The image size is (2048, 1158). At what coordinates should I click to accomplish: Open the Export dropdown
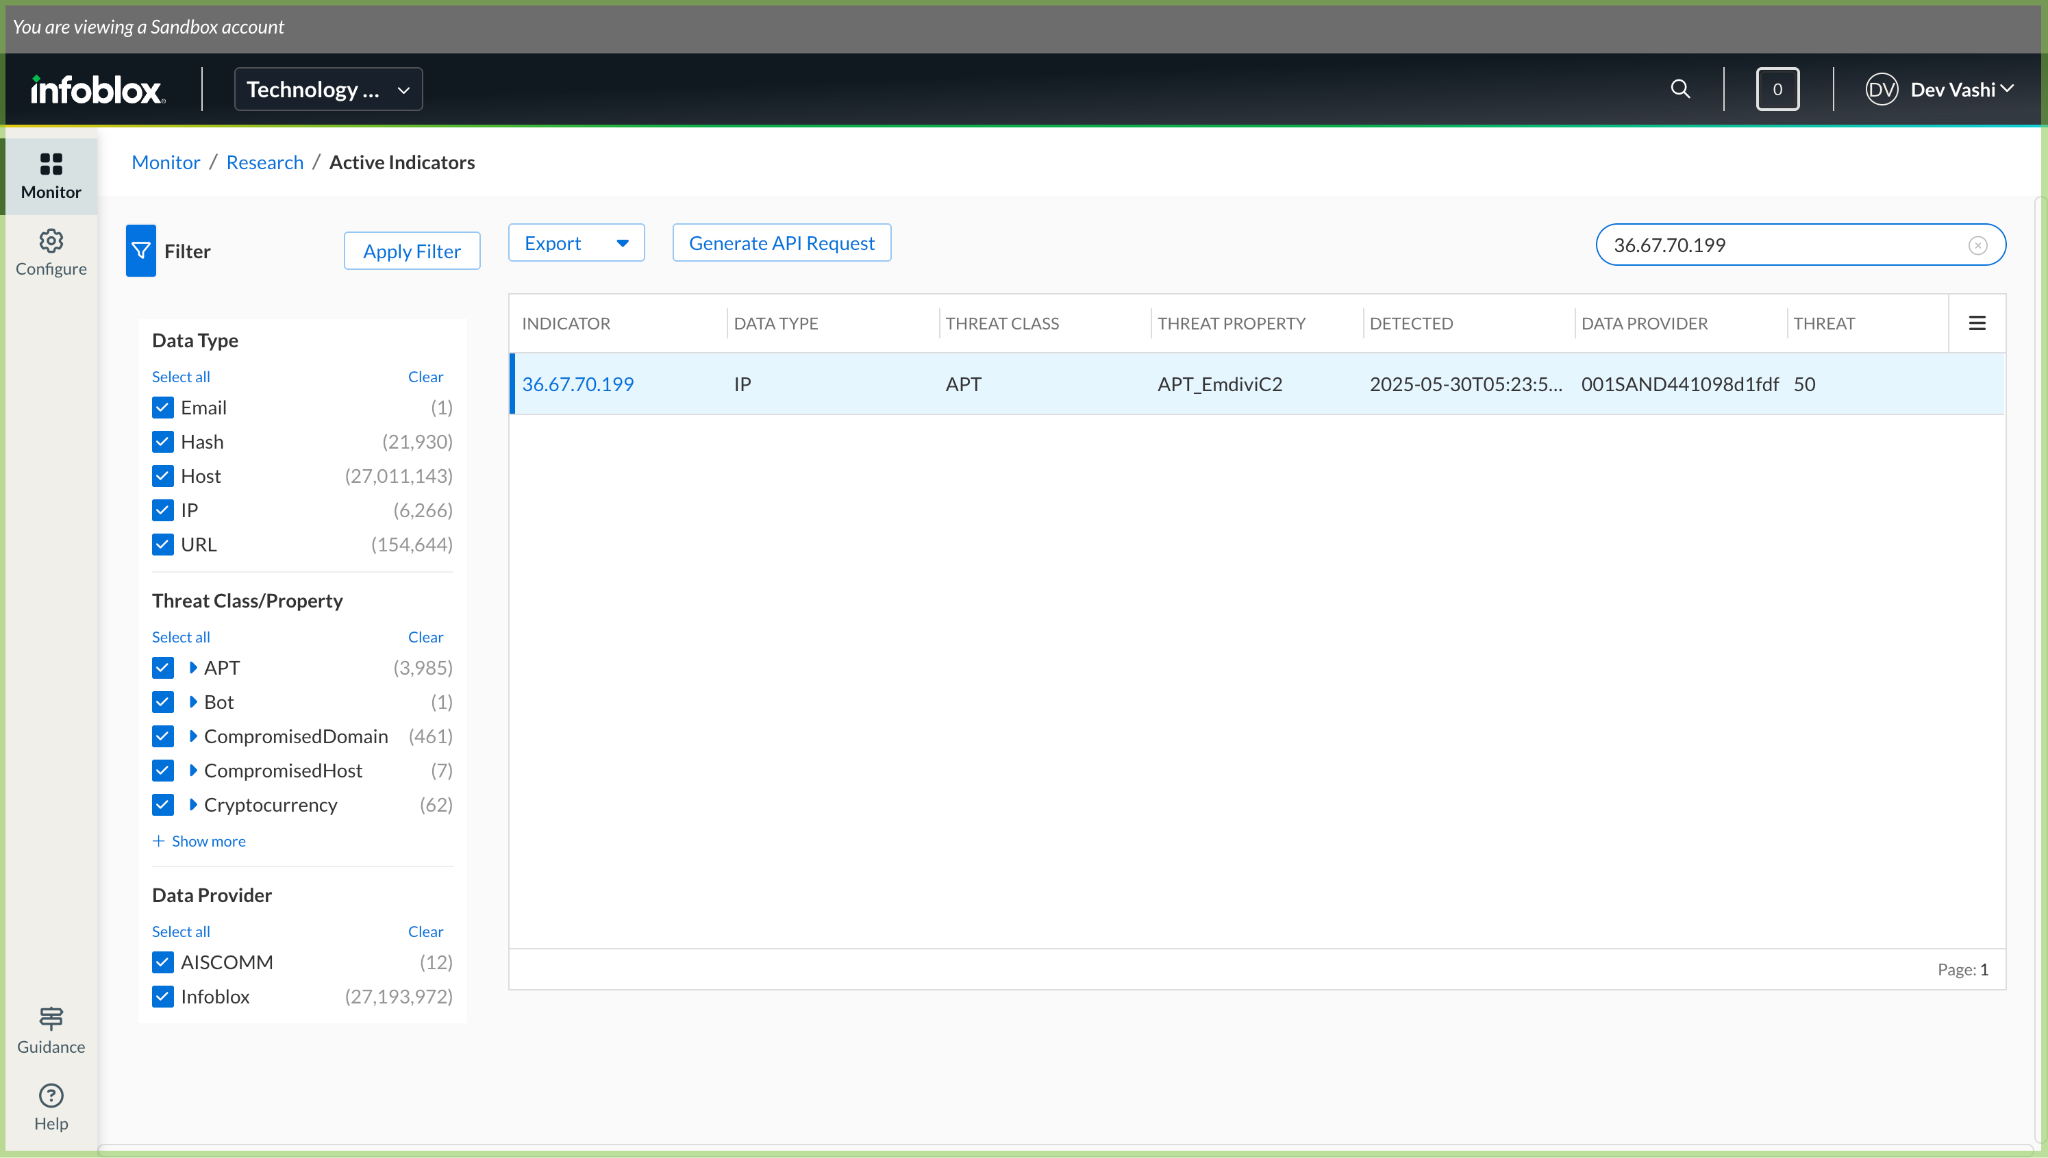[x=576, y=243]
